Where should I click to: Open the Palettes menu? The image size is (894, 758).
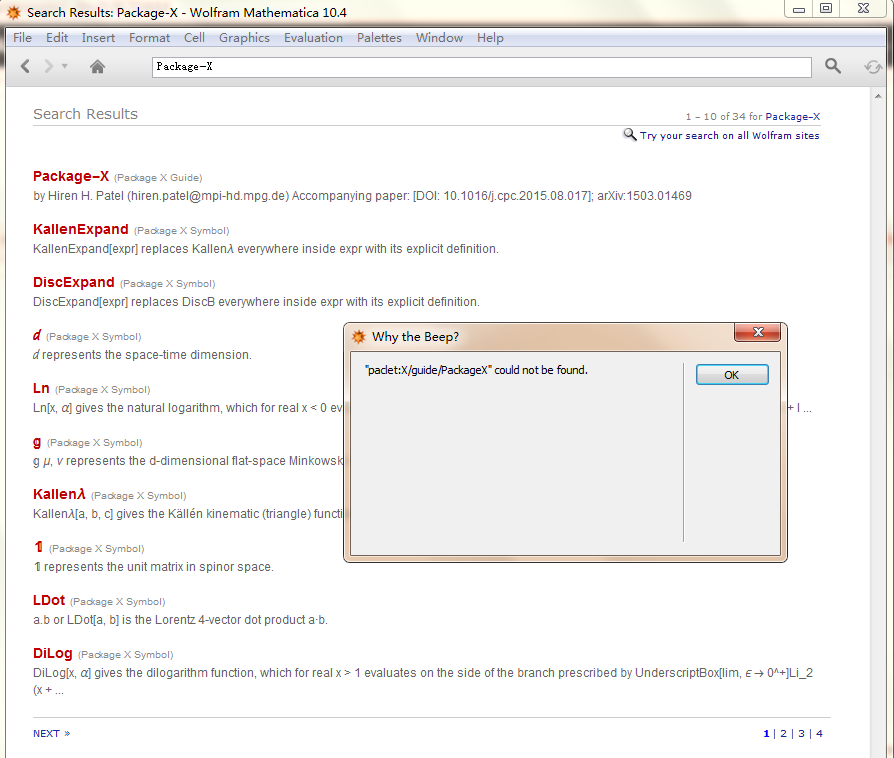tap(379, 38)
